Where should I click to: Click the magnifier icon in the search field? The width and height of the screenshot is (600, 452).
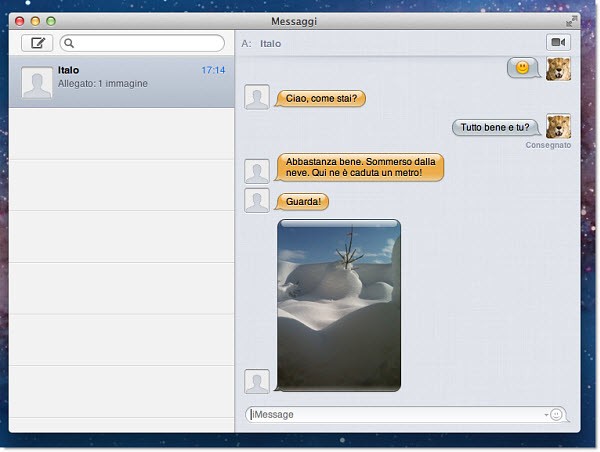pos(69,43)
